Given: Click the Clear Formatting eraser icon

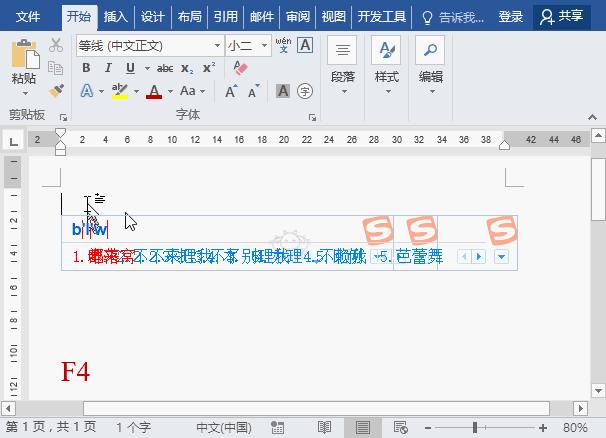Looking at the screenshot, I should pyautogui.click(x=240, y=68).
